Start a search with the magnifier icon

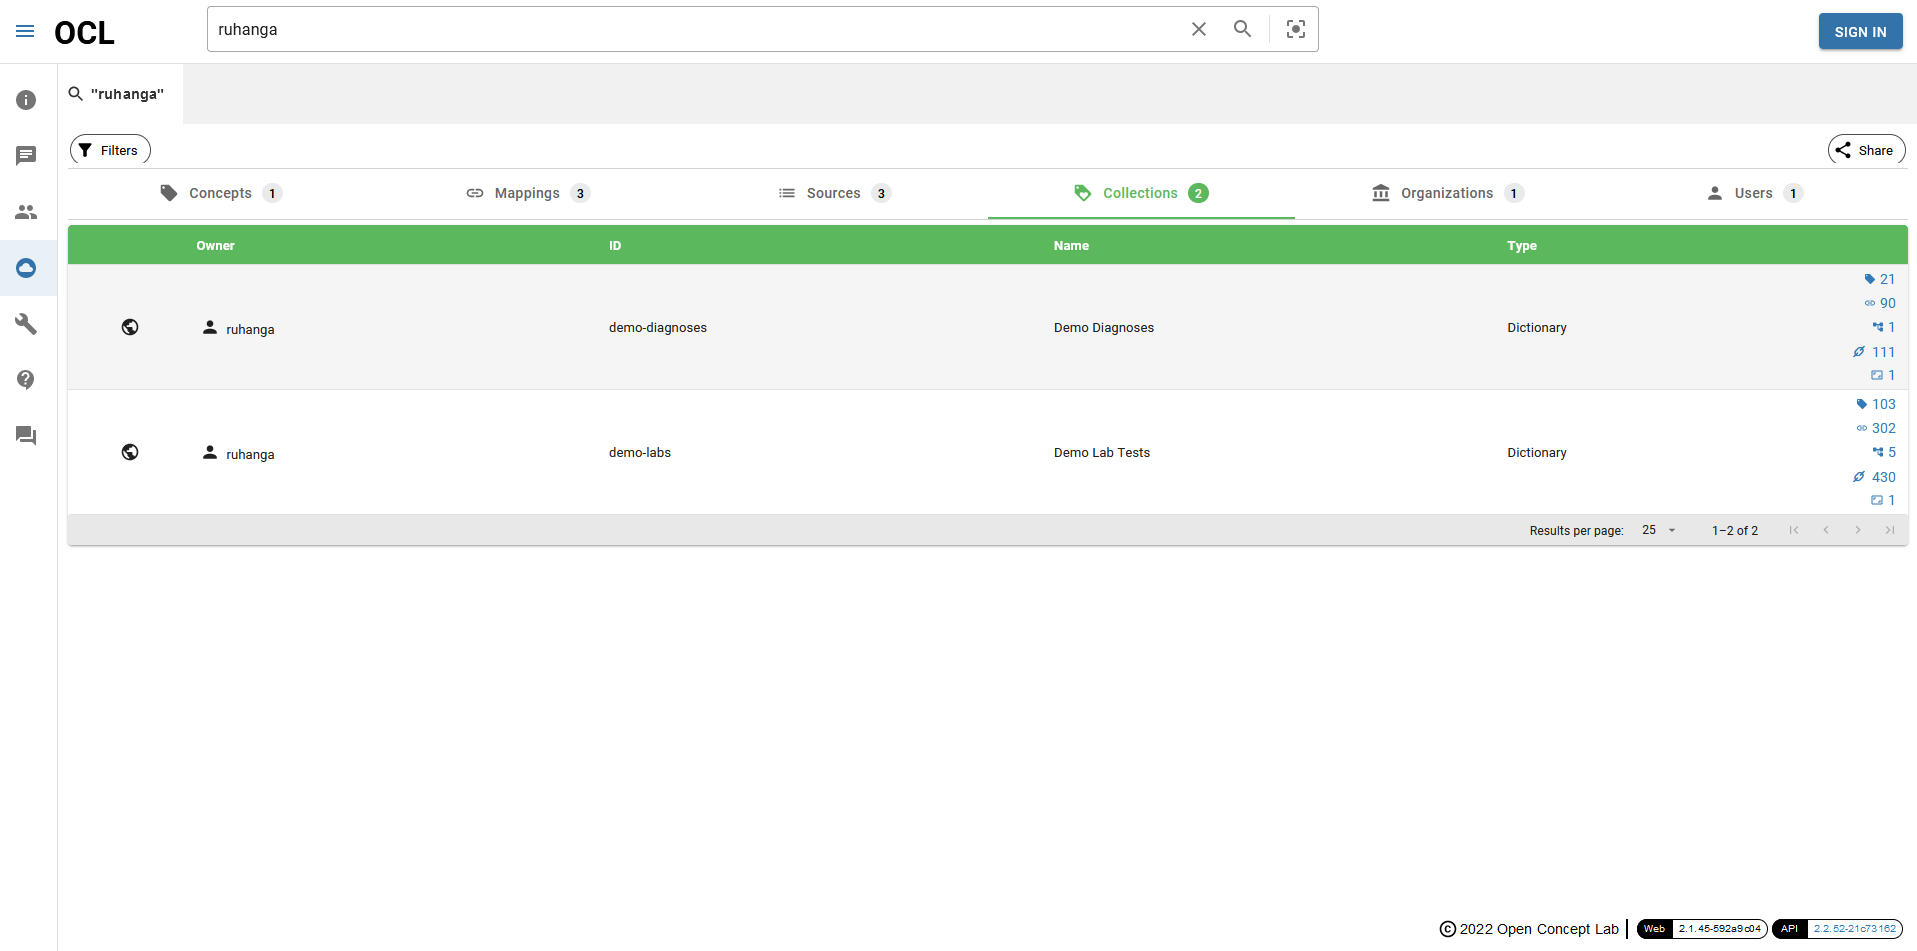[x=1242, y=29]
